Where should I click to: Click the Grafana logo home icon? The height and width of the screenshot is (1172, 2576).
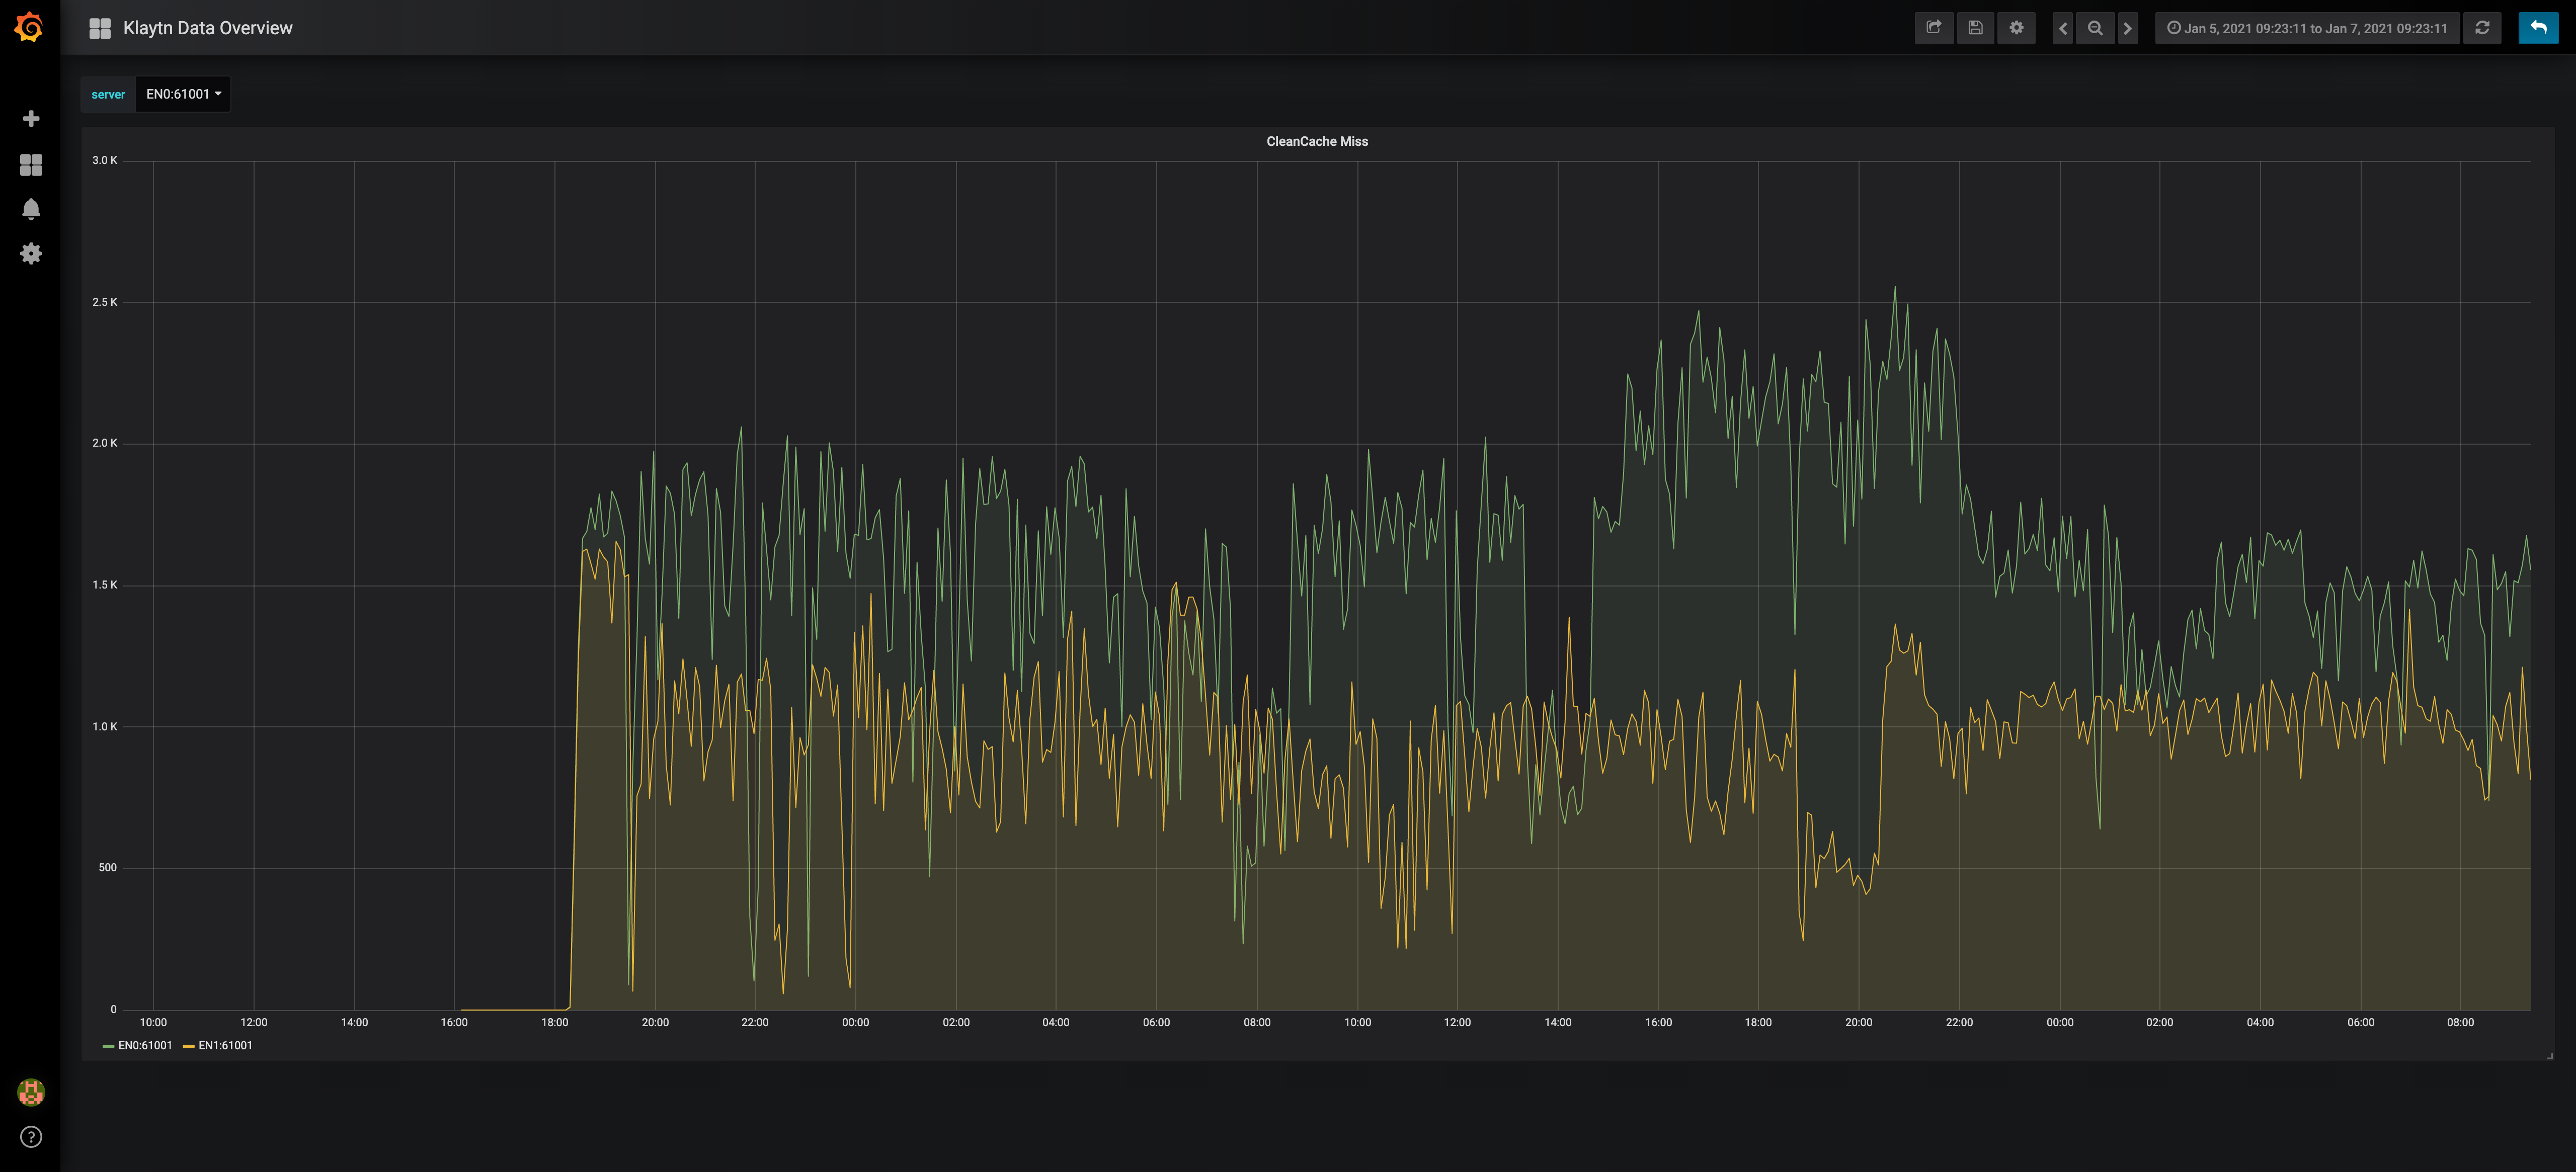[30, 27]
